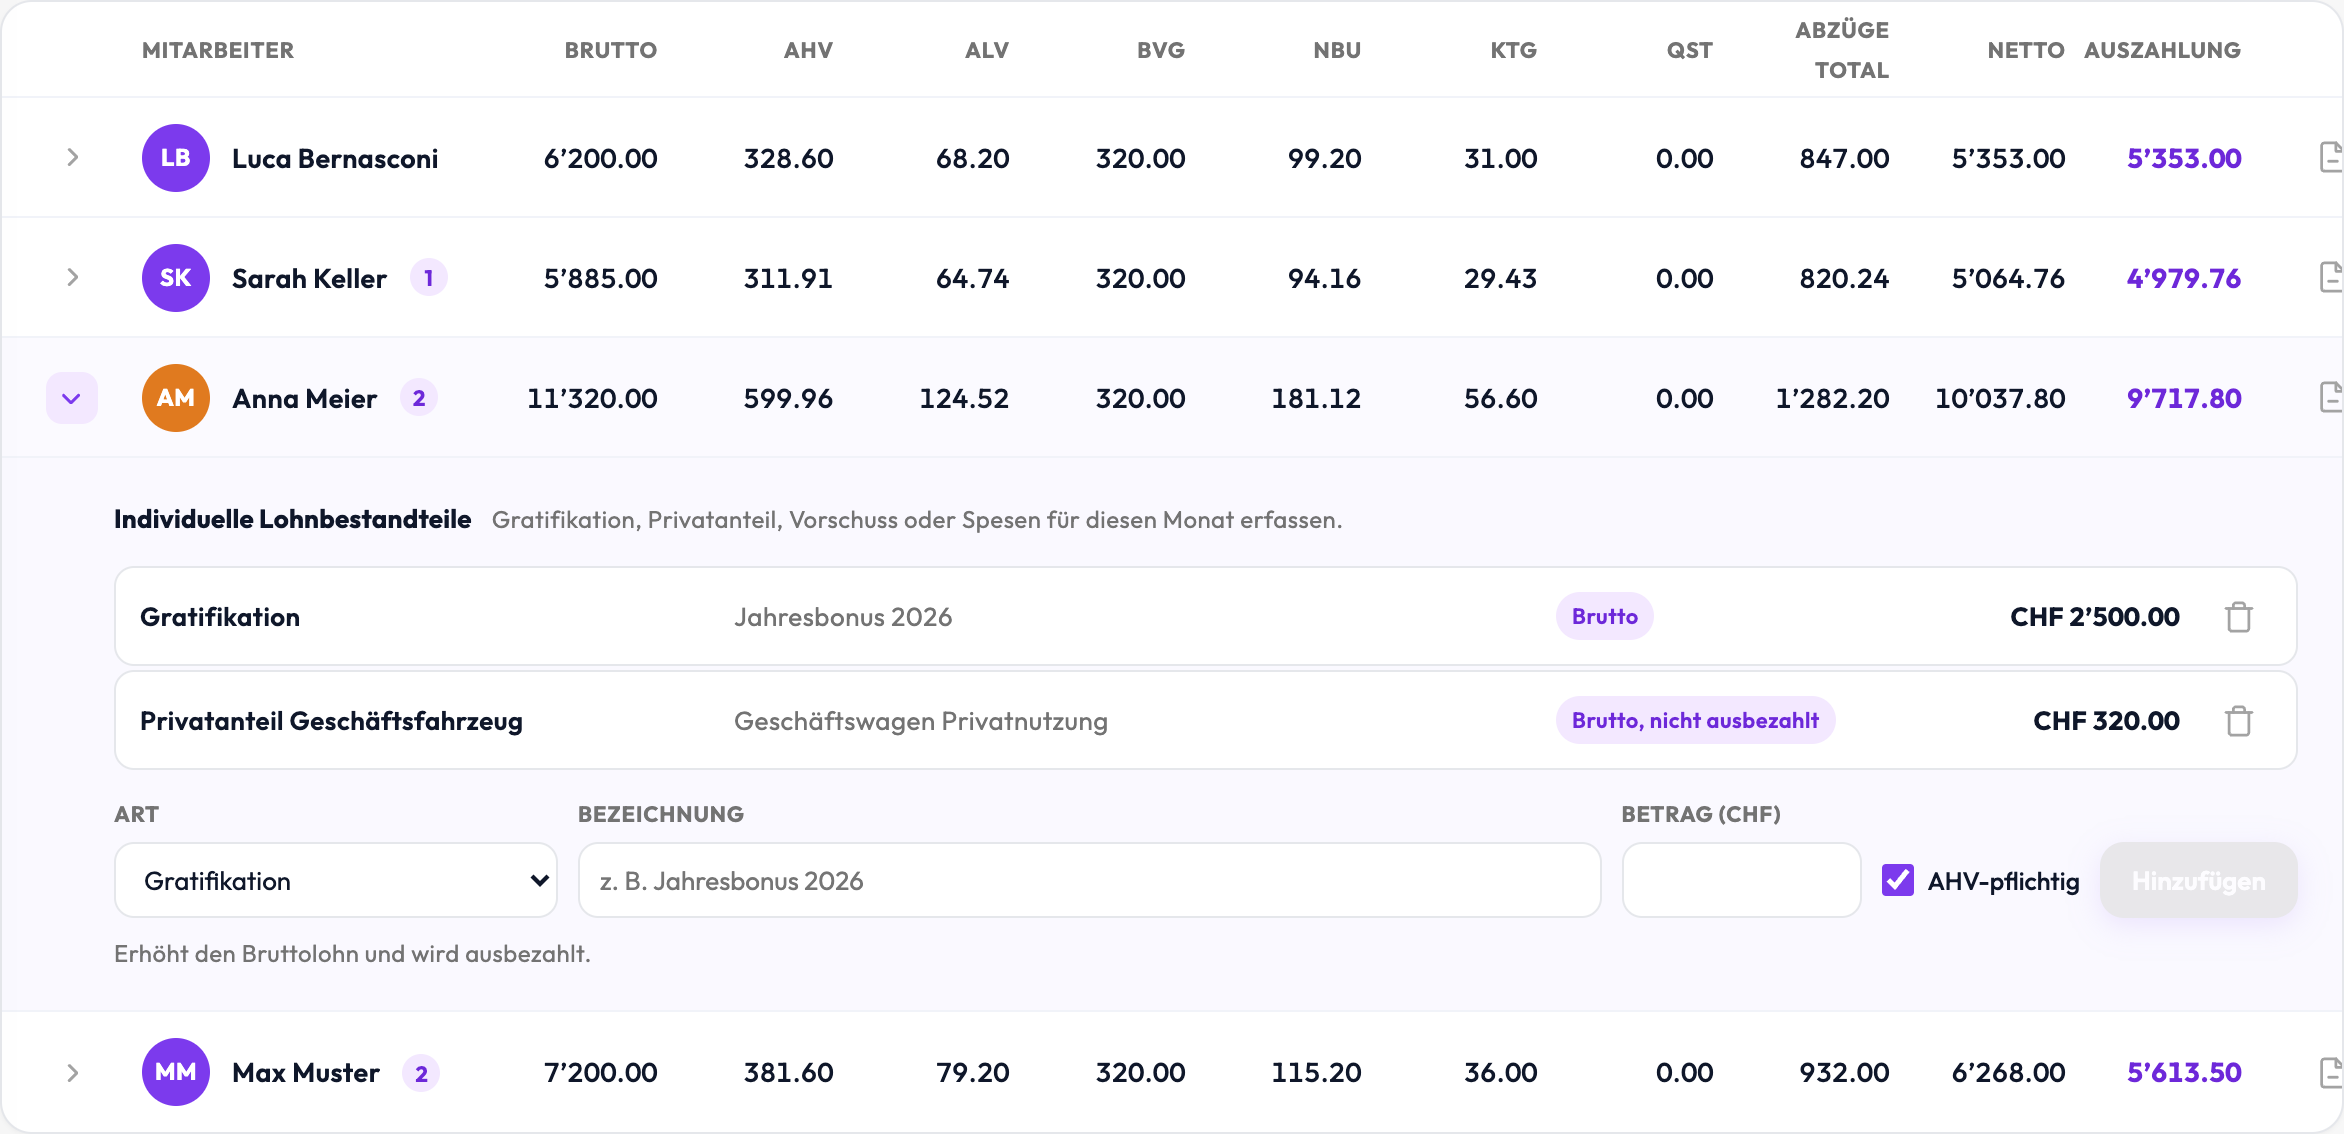Click the BRUTTO column header
Viewport: 2344px width, 1134px height.
pos(610,50)
